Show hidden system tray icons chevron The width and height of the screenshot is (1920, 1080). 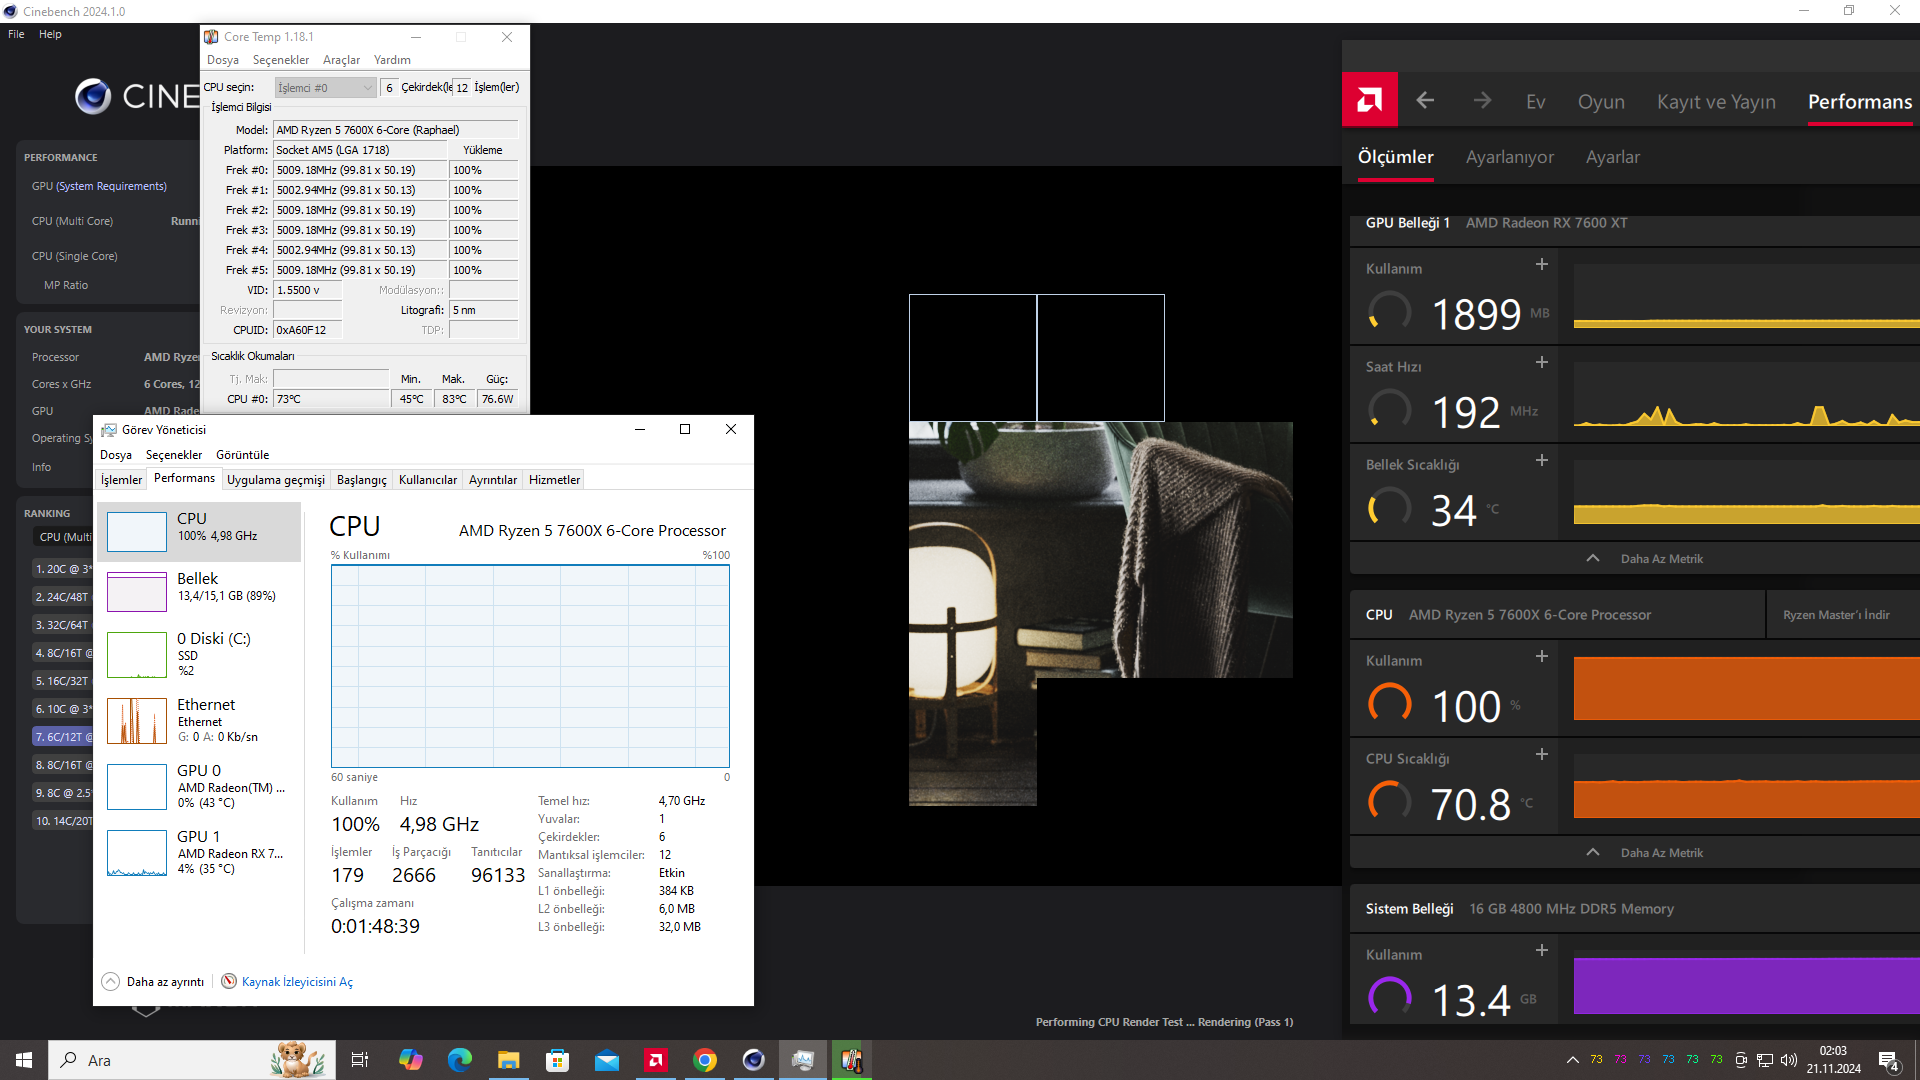[1572, 1060]
